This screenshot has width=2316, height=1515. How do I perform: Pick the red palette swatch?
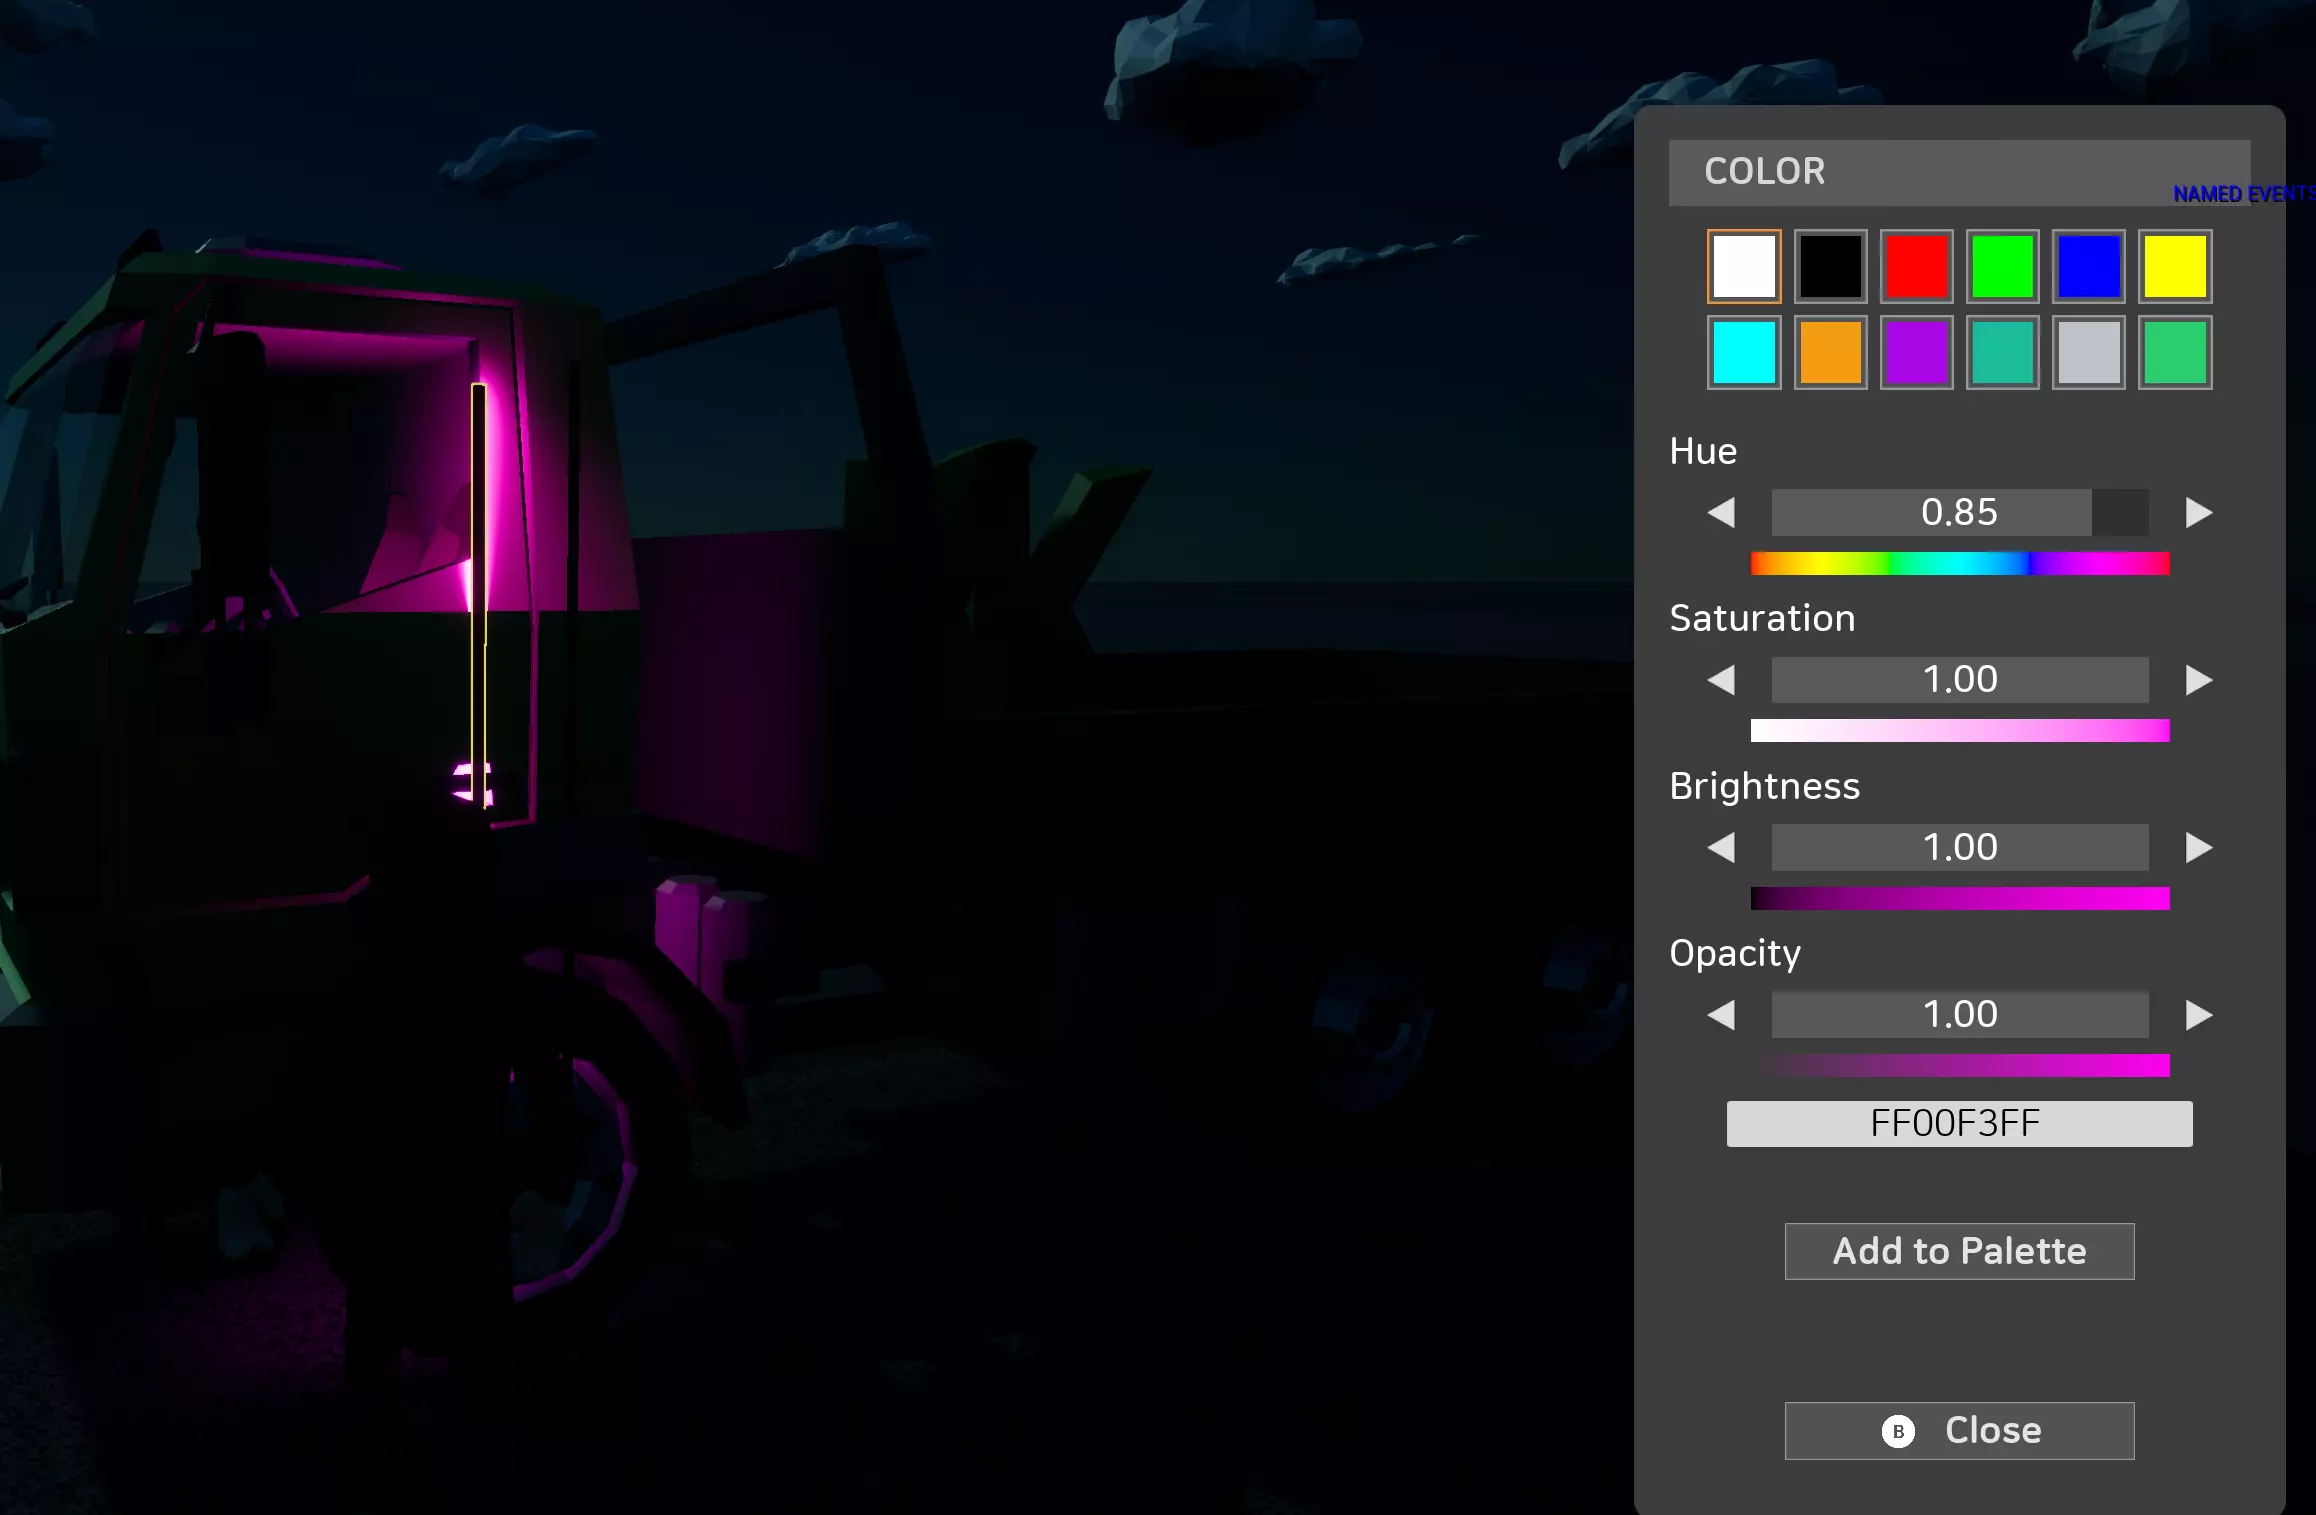[1916, 267]
